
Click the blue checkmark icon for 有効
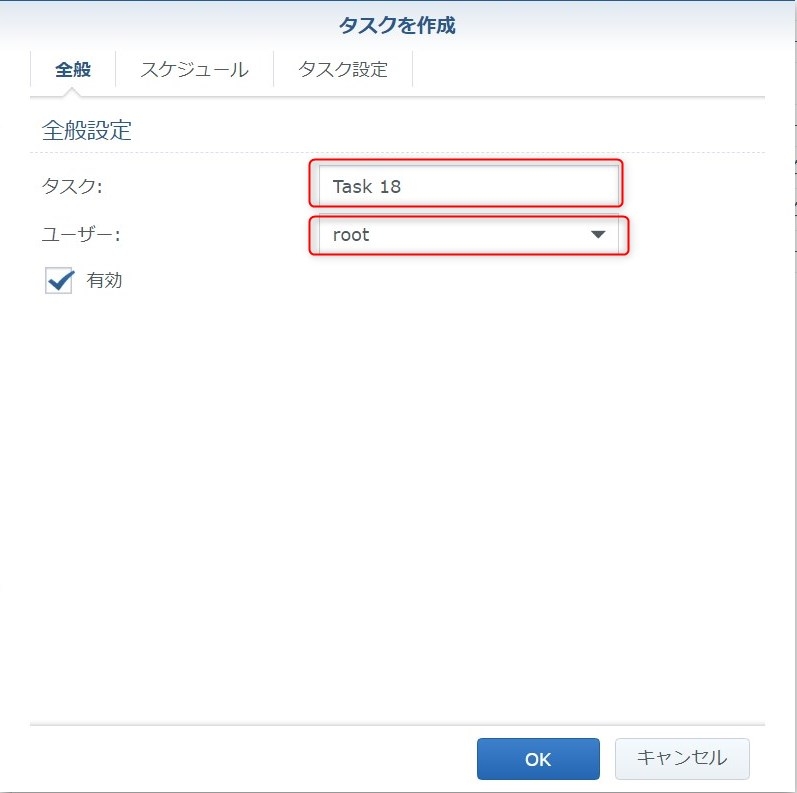61,279
